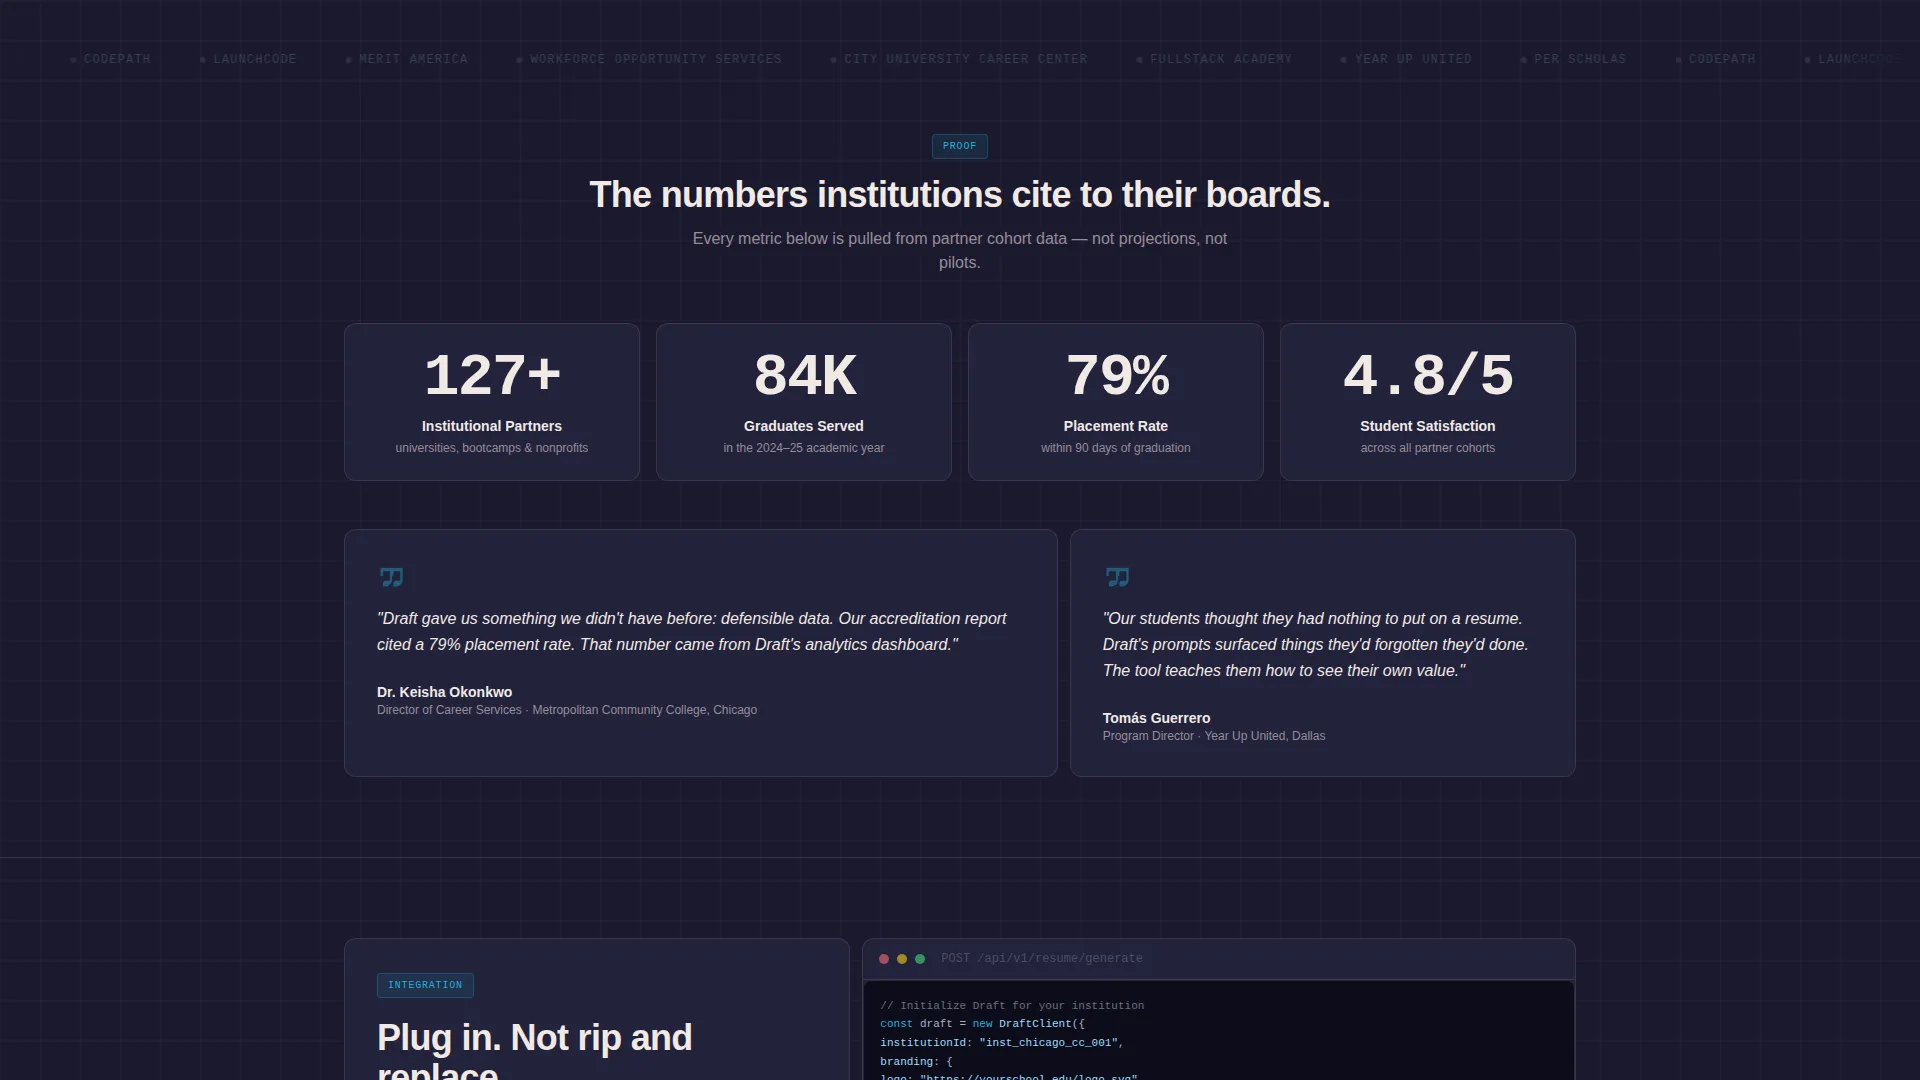This screenshot has height=1080, width=1920.
Task: Click 'Director of Career Services · Metropolitan Community College, Chicago'
Action: point(567,710)
